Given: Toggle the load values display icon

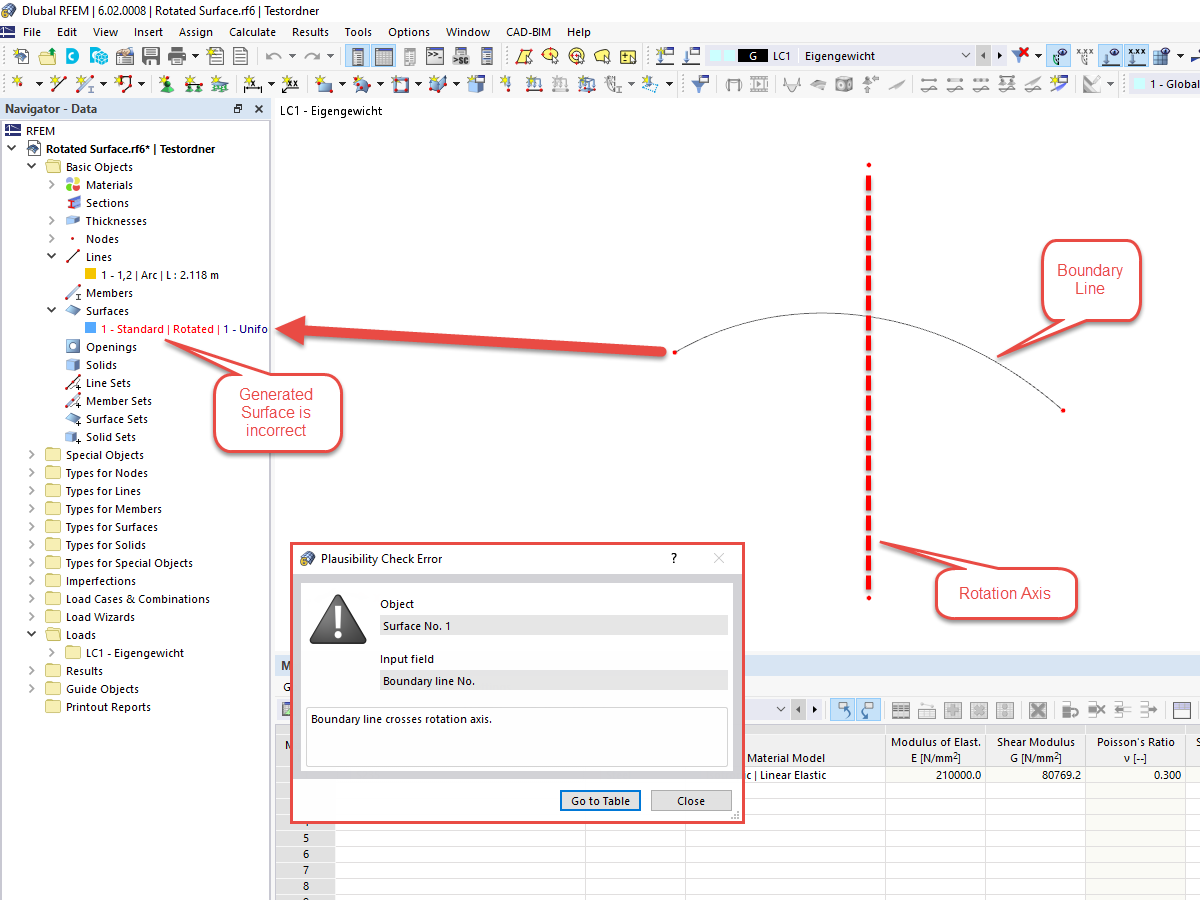Looking at the screenshot, I should [x=1136, y=57].
